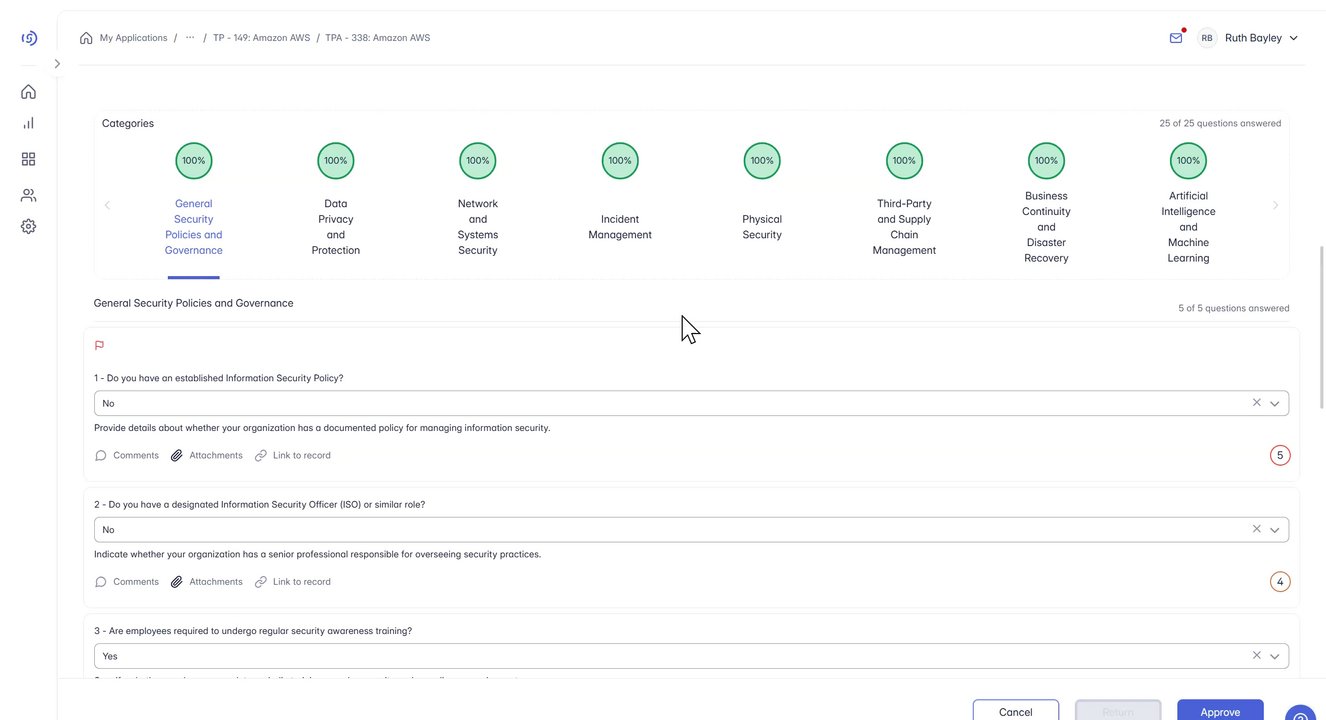The height and width of the screenshot is (720, 1326).
Task: Expand the left sidebar with the chevron
Action: coord(57,64)
